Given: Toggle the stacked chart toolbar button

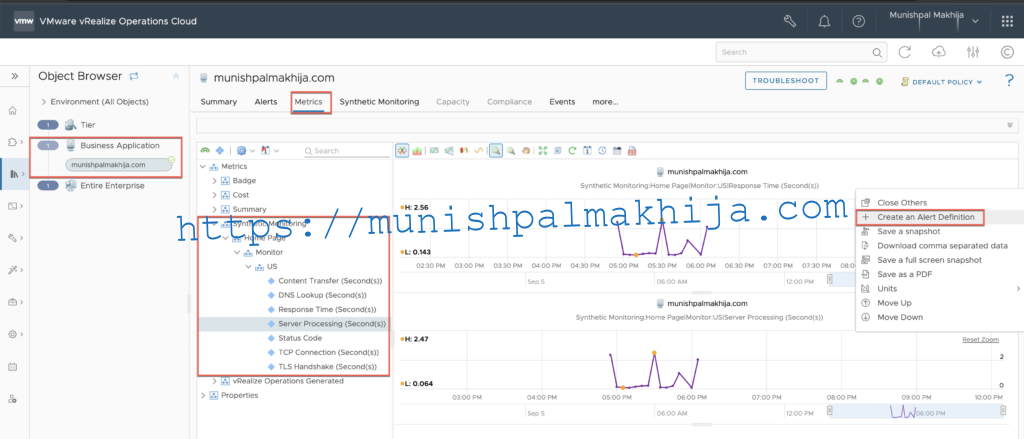Looking at the screenshot, I should (x=417, y=150).
